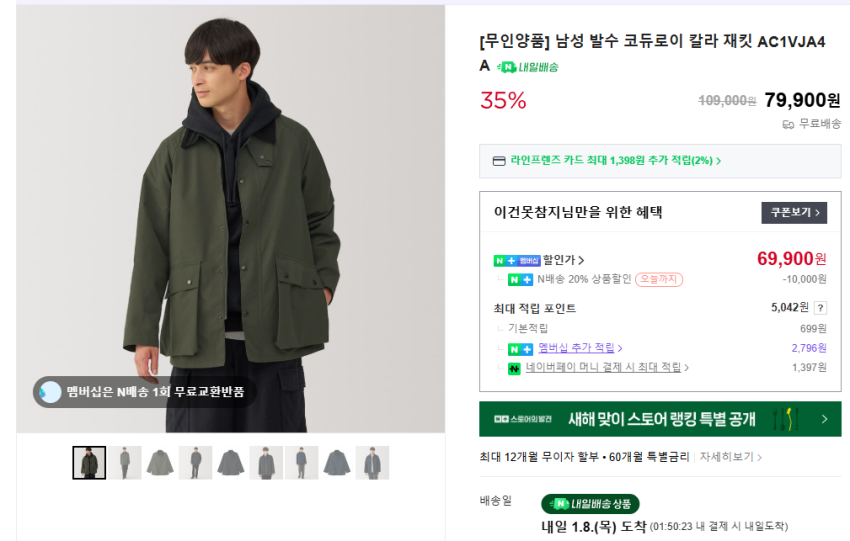This screenshot has width=850, height=541.
Task: Click the green 네이버페이 머니 N icon
Action: (515, 368)
